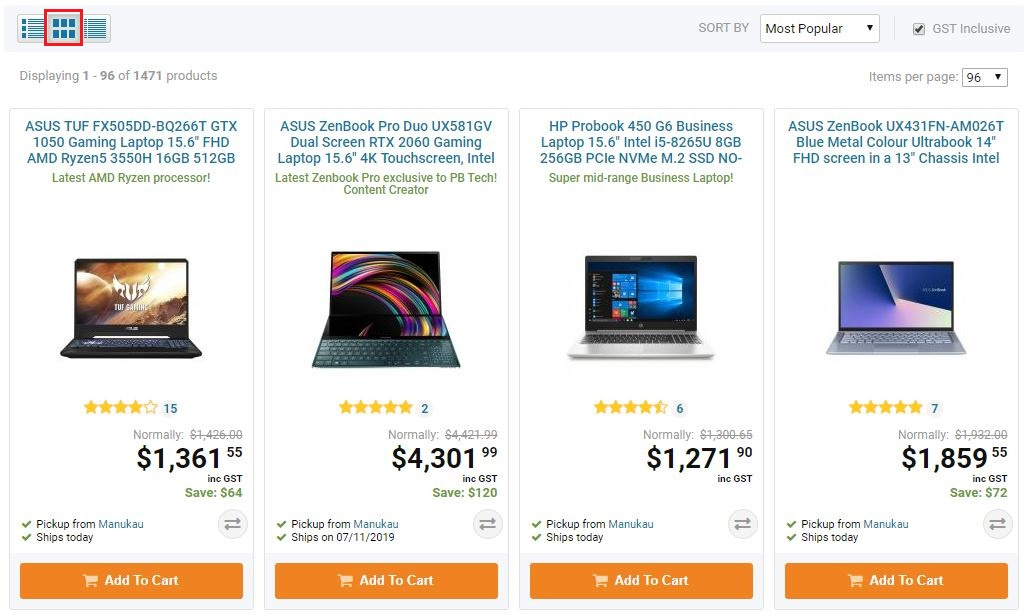Click compare icon on HP Probook 450
Viewport: 1025px width, 616px height.
[742, 523]
